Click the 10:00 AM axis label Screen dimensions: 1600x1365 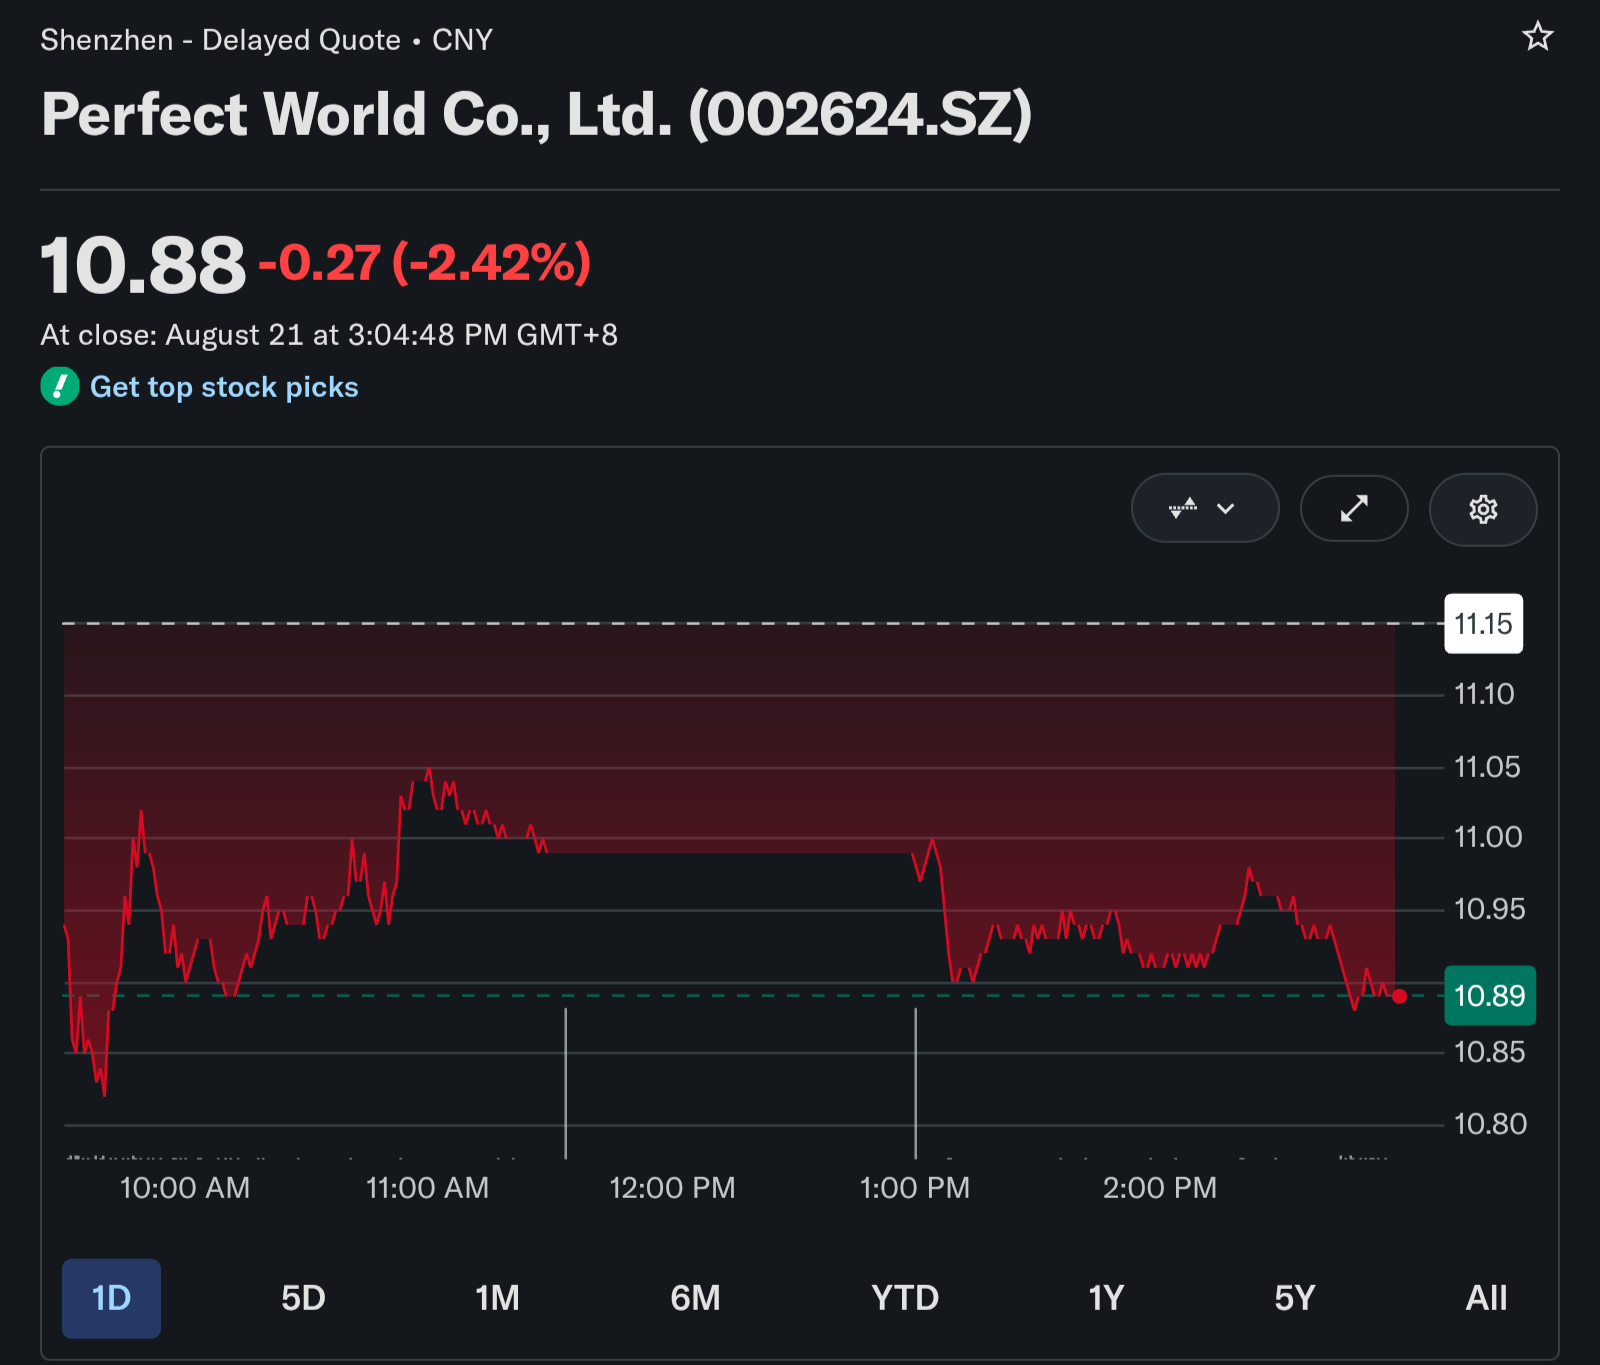[x=185, y=1188]
